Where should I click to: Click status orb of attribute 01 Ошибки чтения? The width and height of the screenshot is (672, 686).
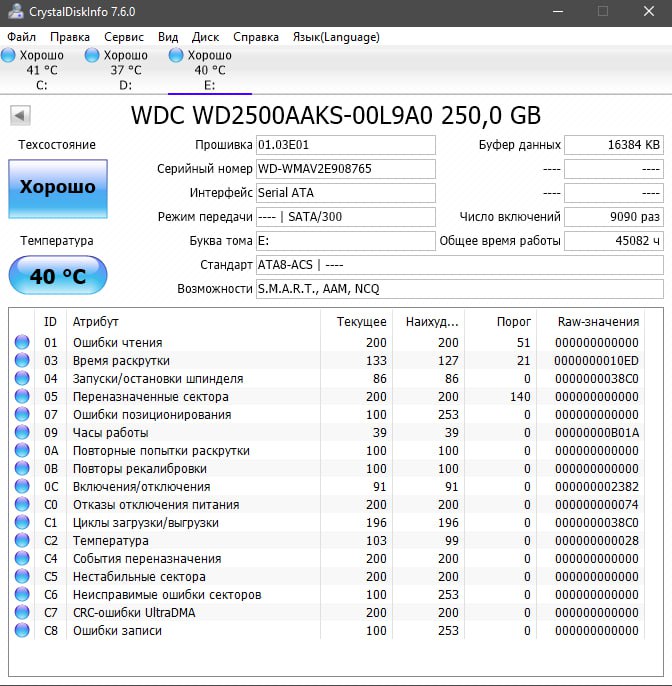22,342
